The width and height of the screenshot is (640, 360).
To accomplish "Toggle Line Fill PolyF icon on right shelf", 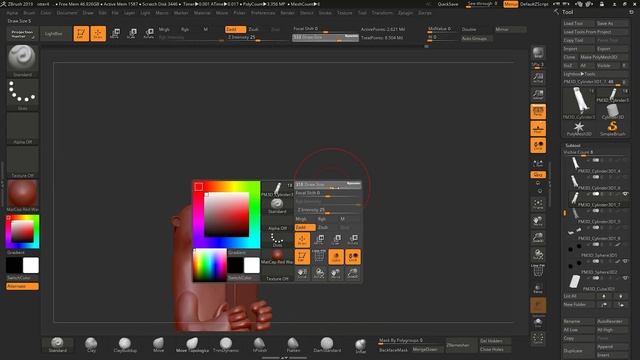I will [538, 271].
